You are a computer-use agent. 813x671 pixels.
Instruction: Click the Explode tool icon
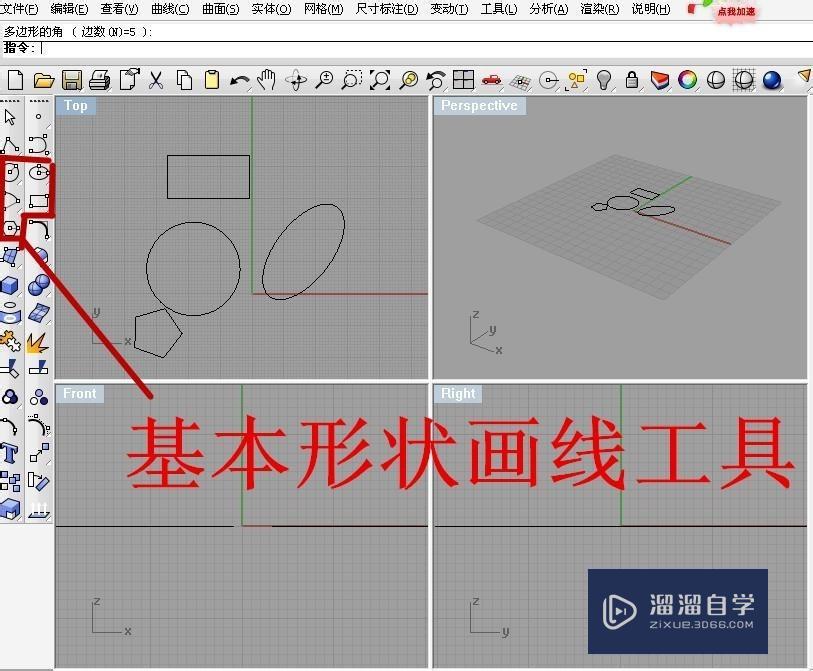(x=38, y=342)
